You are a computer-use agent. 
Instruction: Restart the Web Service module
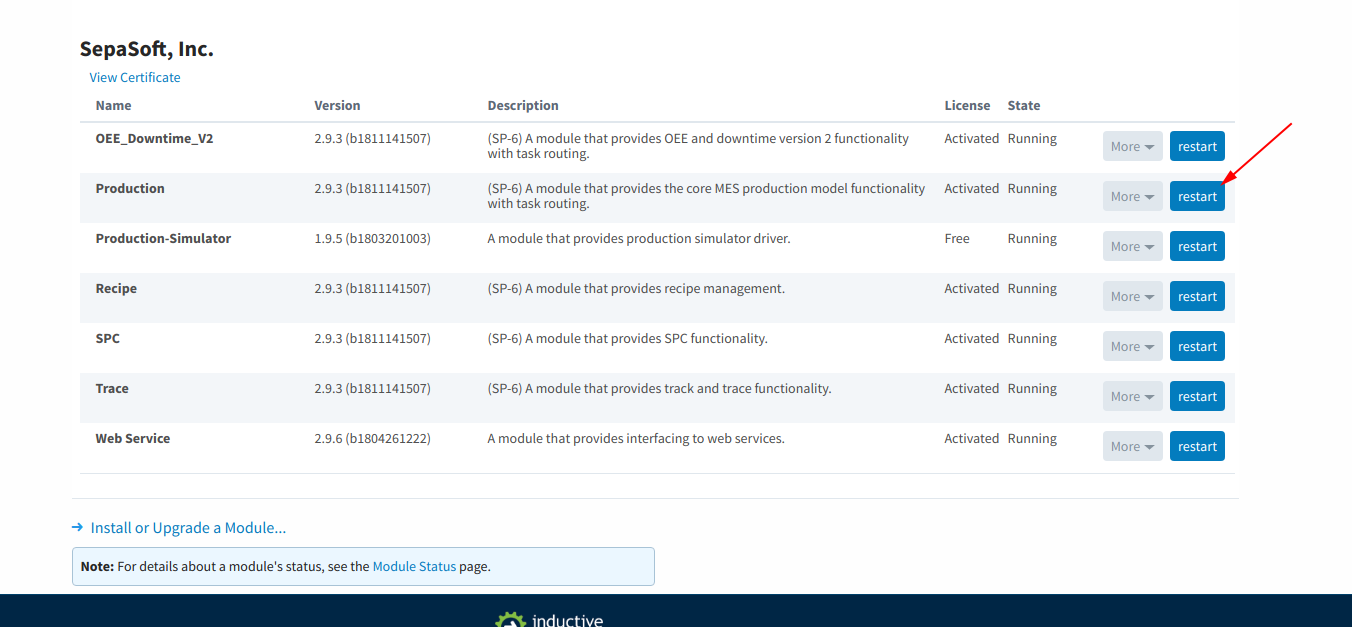pos(1197,446)
